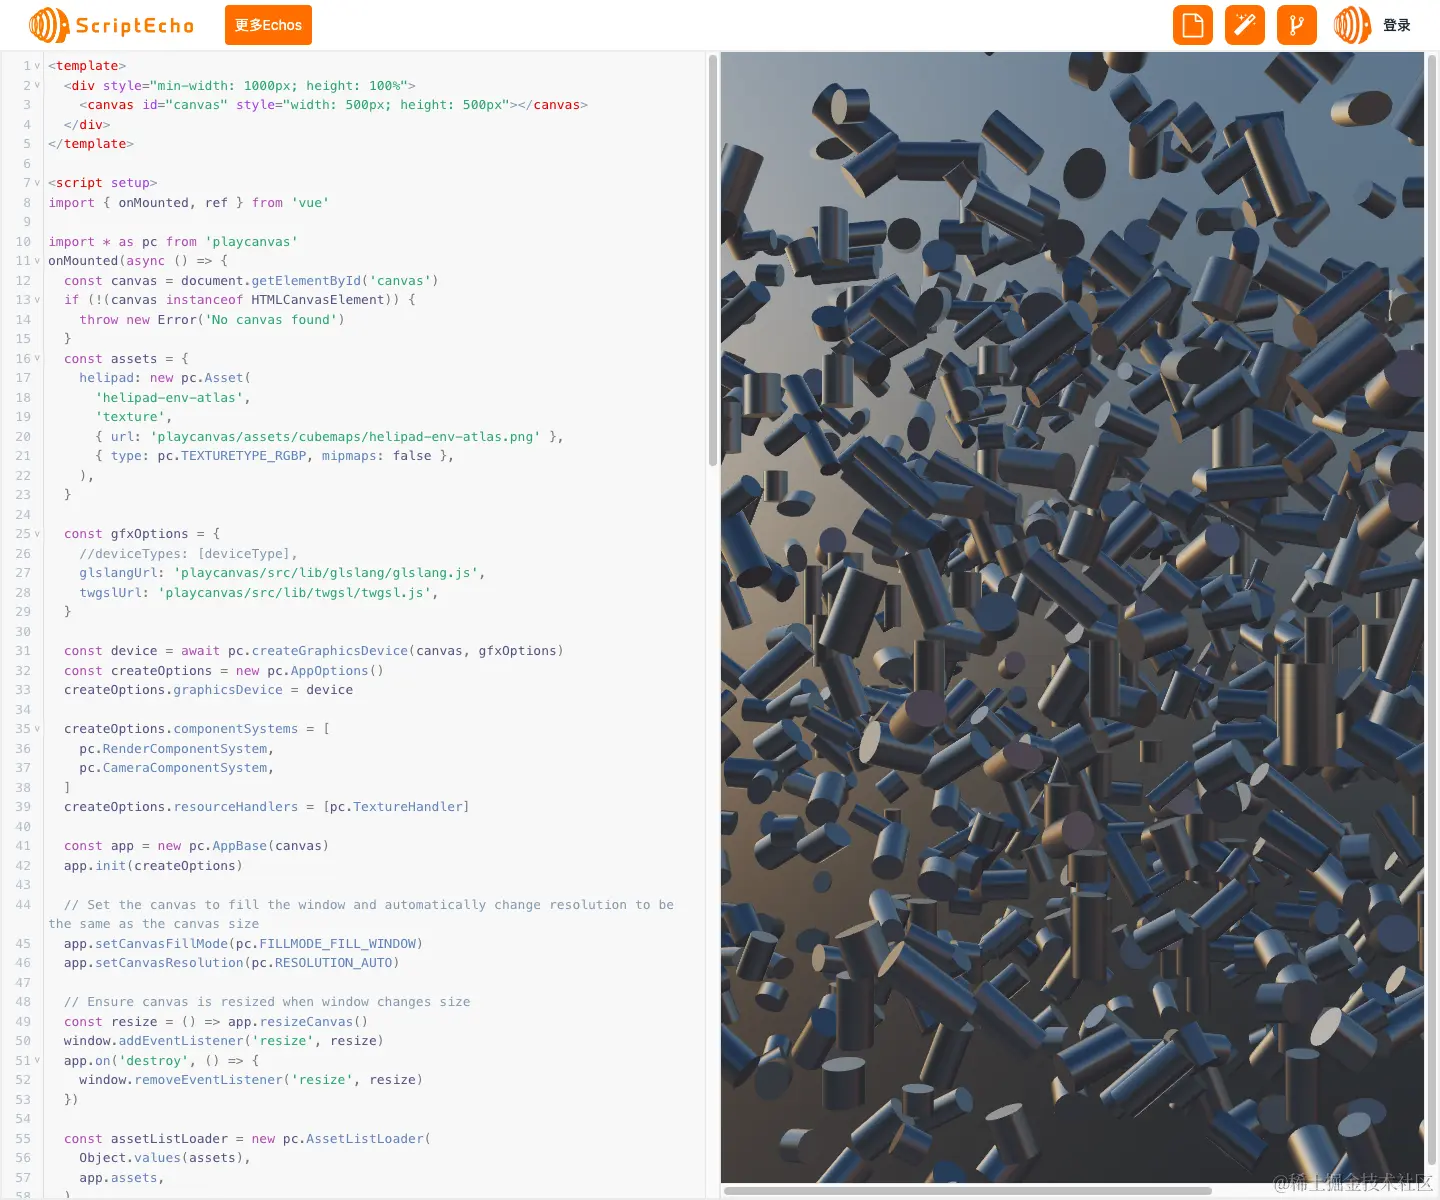Viewport: 1440px width, 1200px height.
Task: Click the AppBase constructor on line 41
Action: click(240, 846)
